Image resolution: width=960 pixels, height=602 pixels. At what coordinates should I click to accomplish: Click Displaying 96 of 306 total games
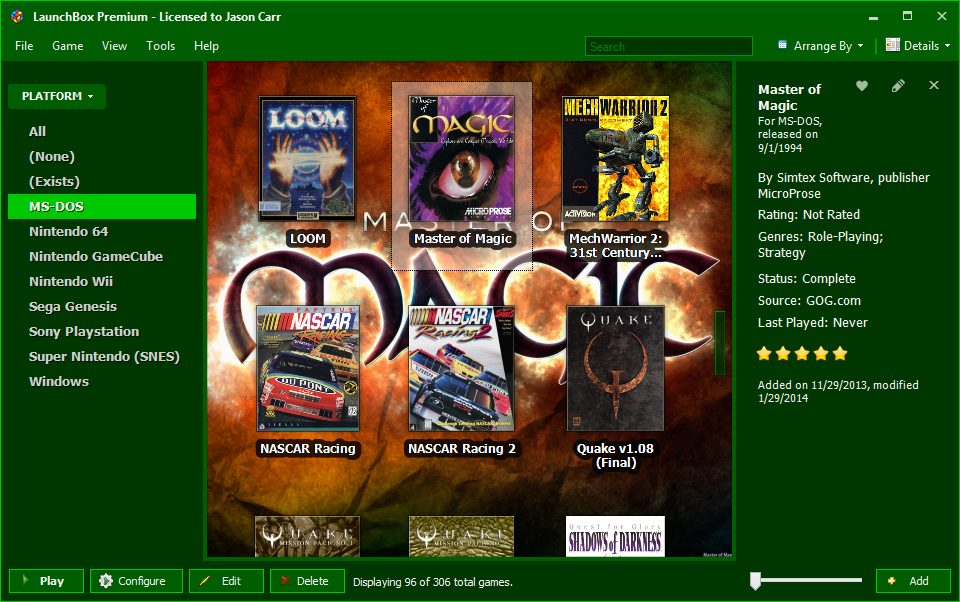point(432,582)
